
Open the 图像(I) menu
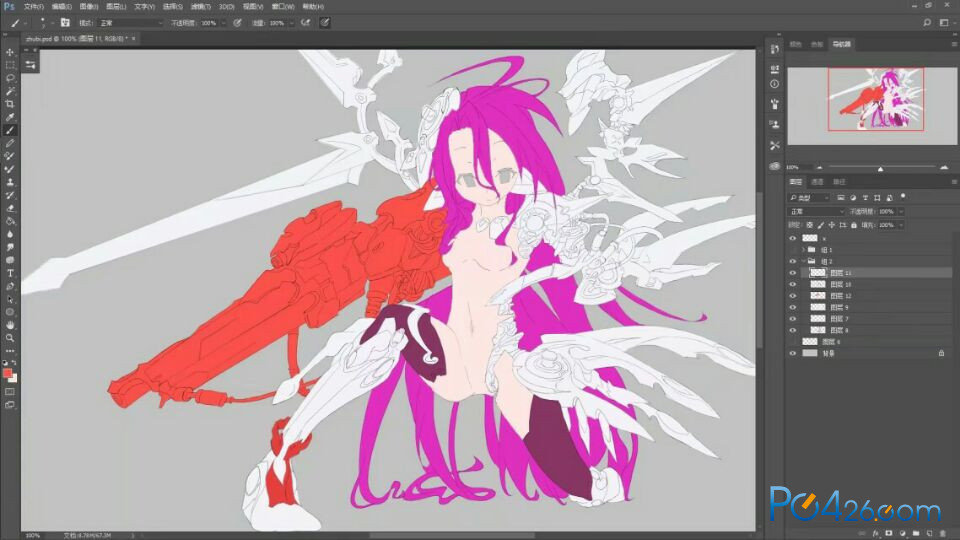click(x=89, y=7)
